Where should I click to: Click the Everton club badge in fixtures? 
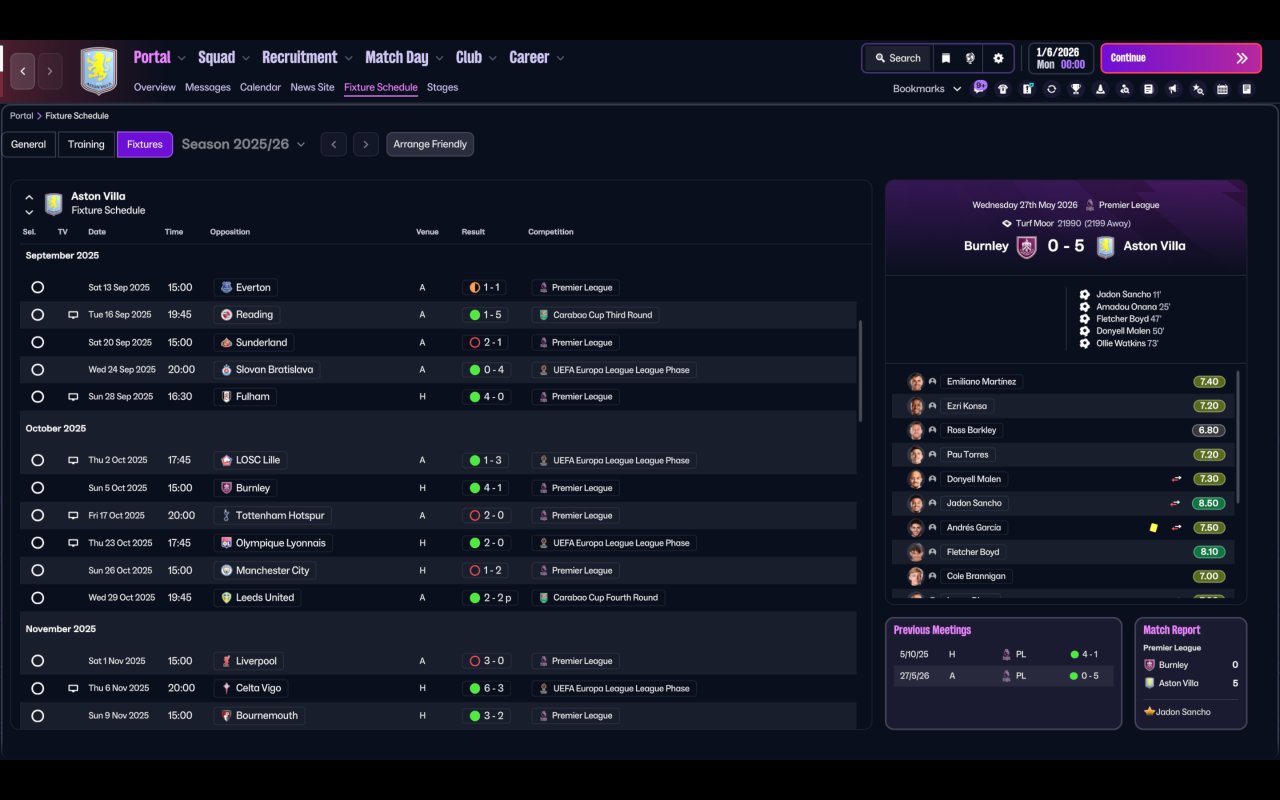point(226,287)
